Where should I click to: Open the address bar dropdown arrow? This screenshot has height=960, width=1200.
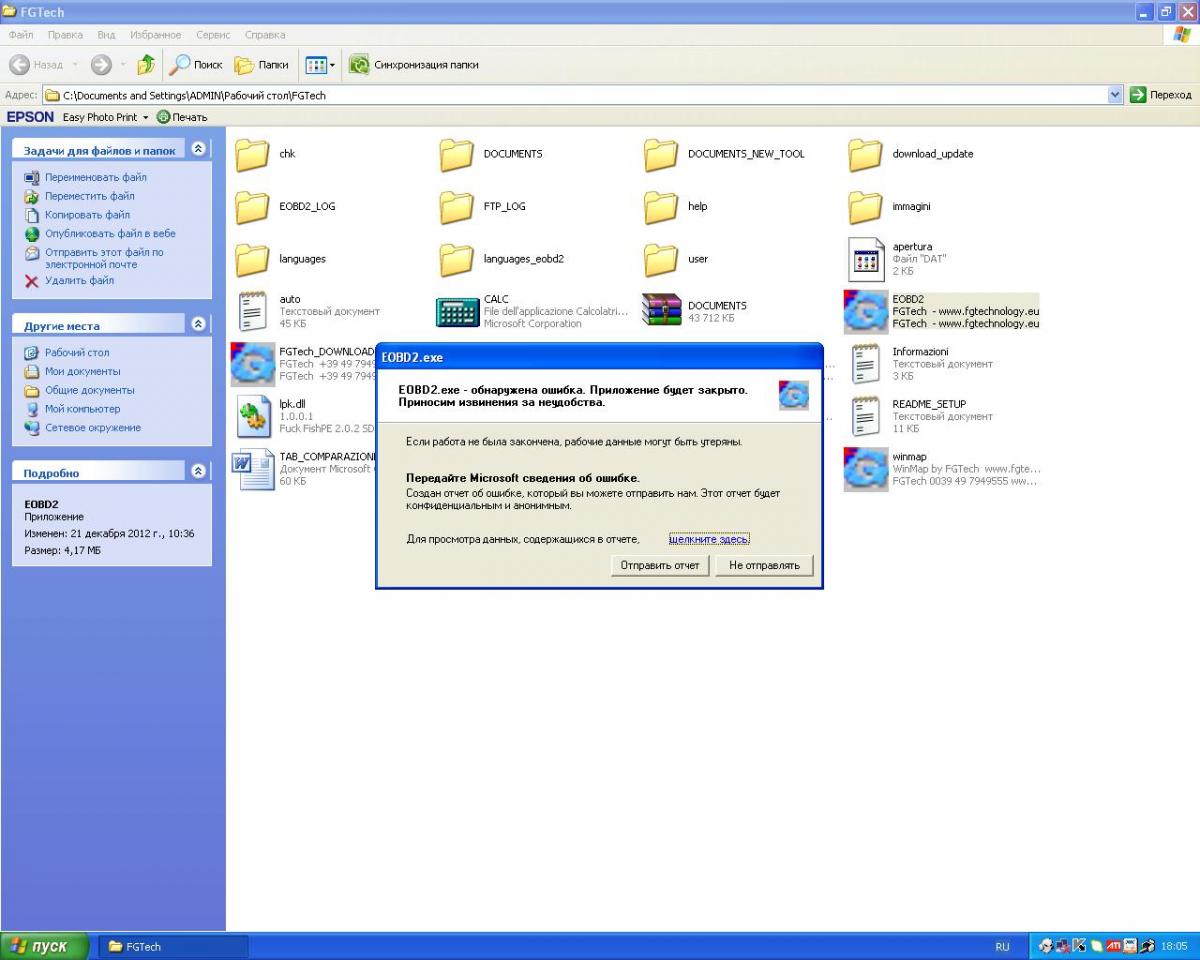[x=1116, y=95]
